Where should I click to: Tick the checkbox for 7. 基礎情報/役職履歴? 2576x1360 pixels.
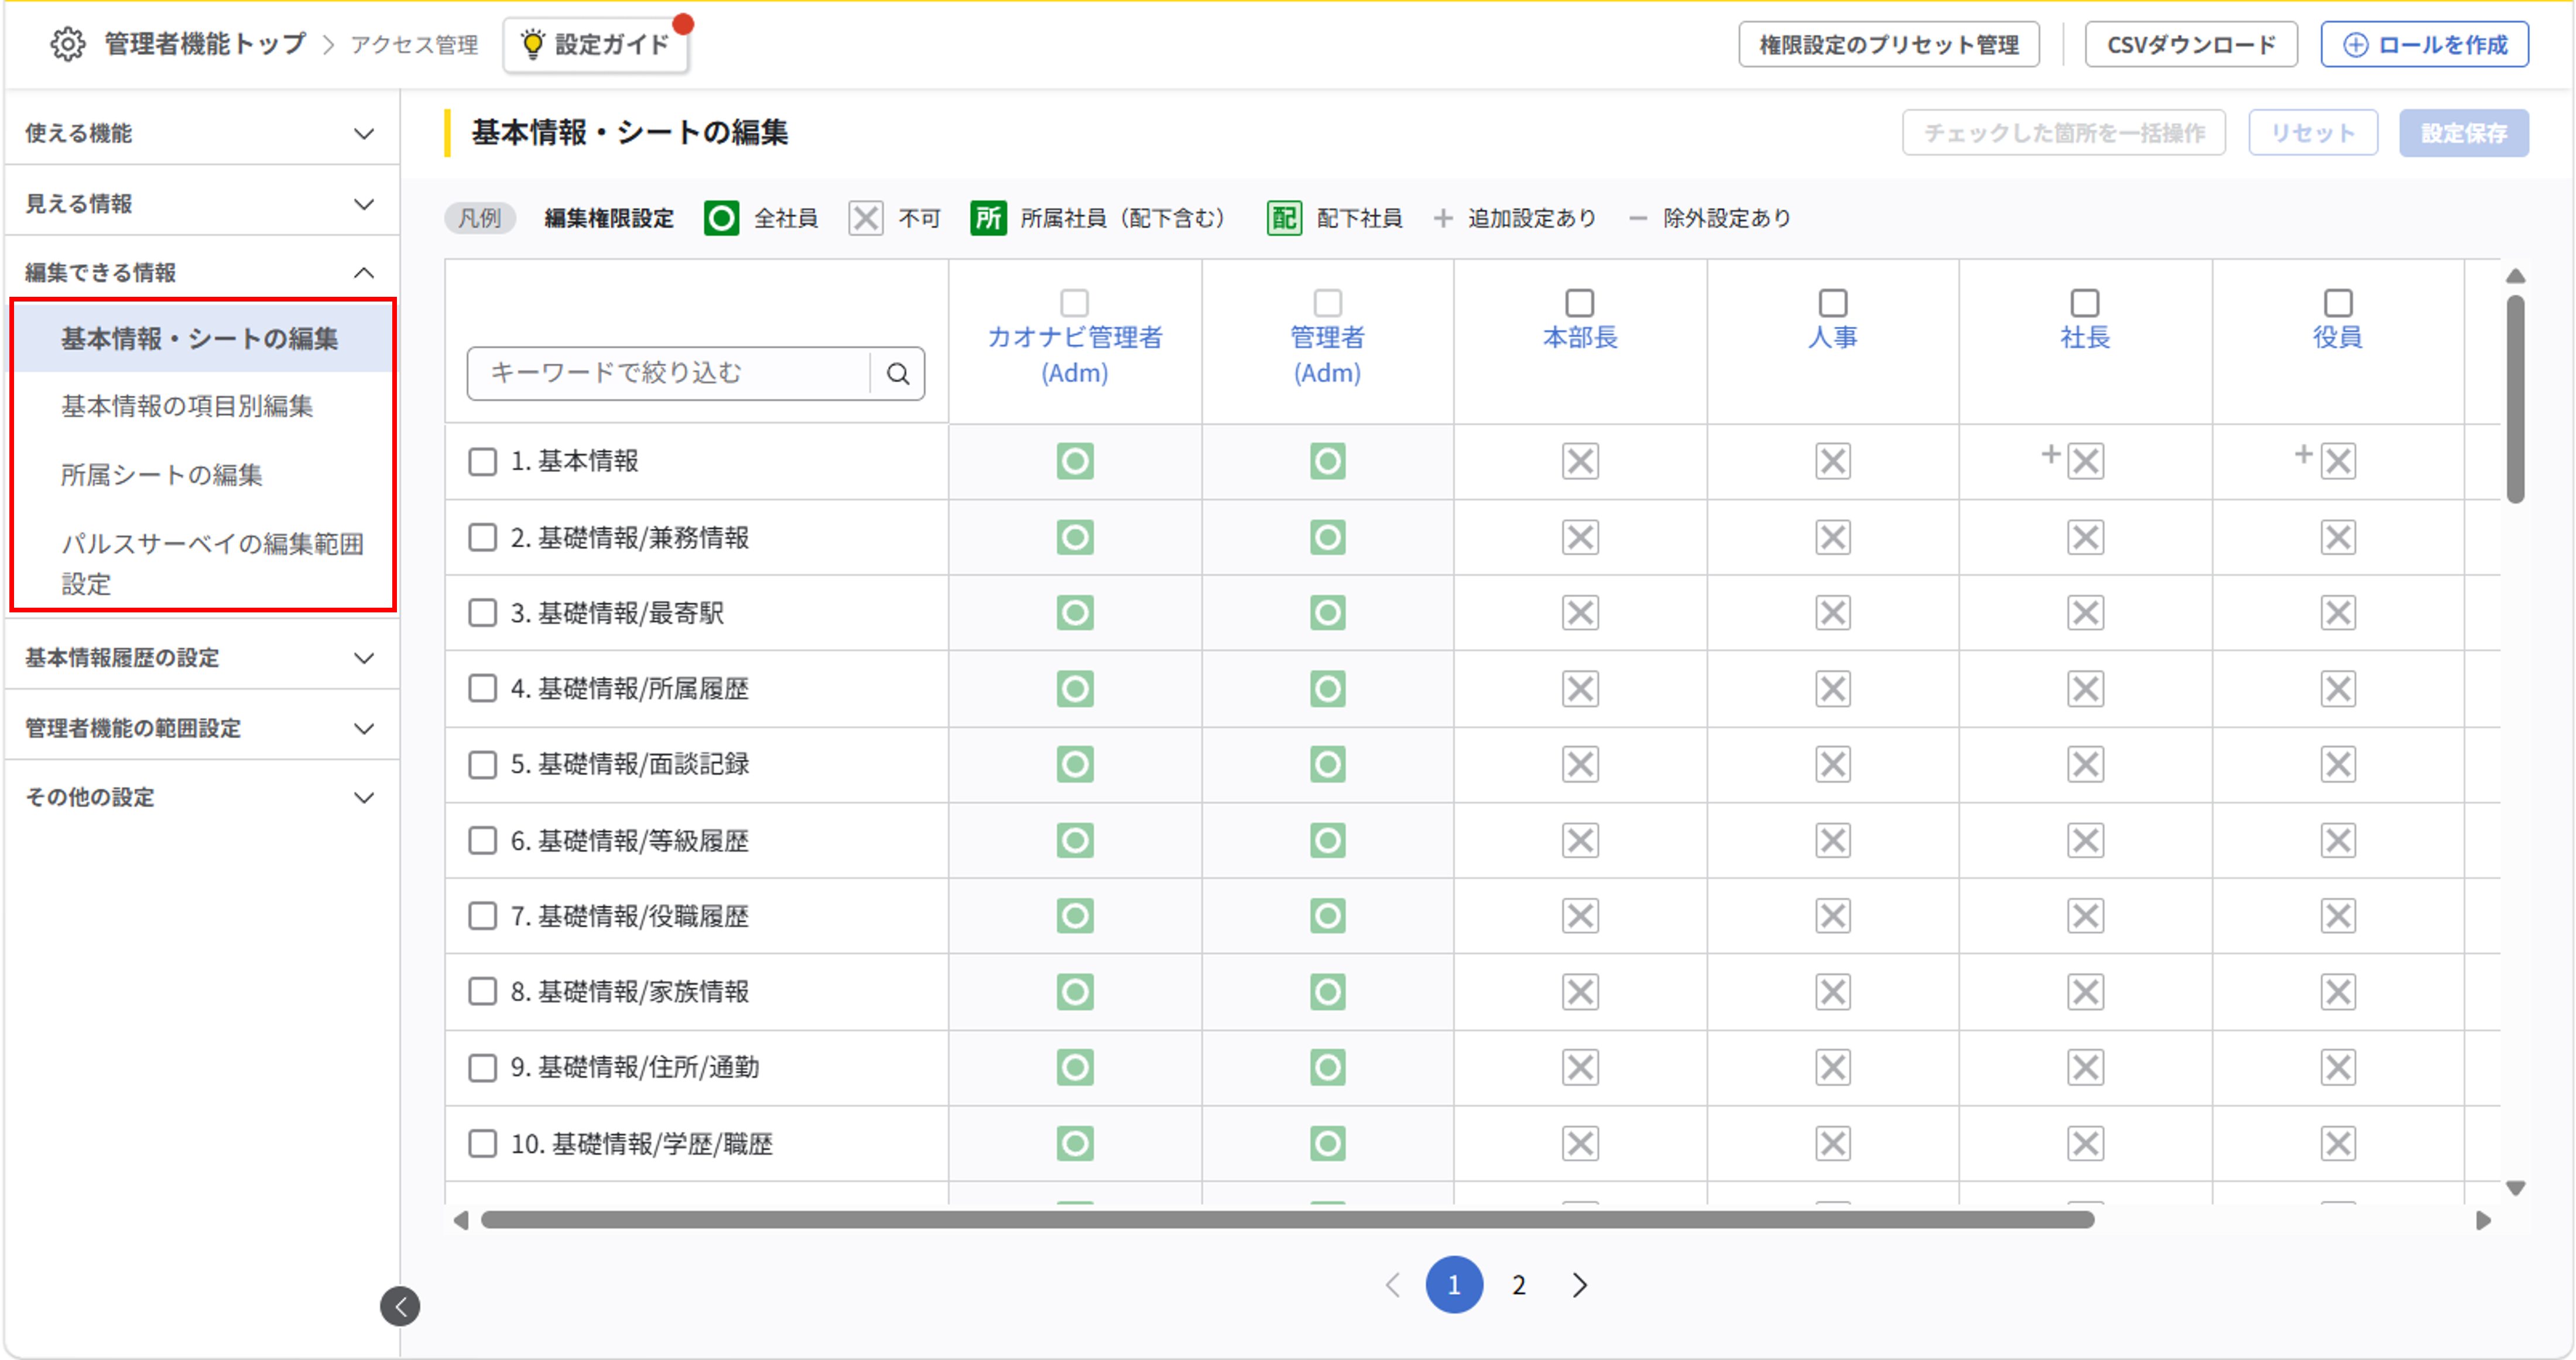click(x=483, y=916)
